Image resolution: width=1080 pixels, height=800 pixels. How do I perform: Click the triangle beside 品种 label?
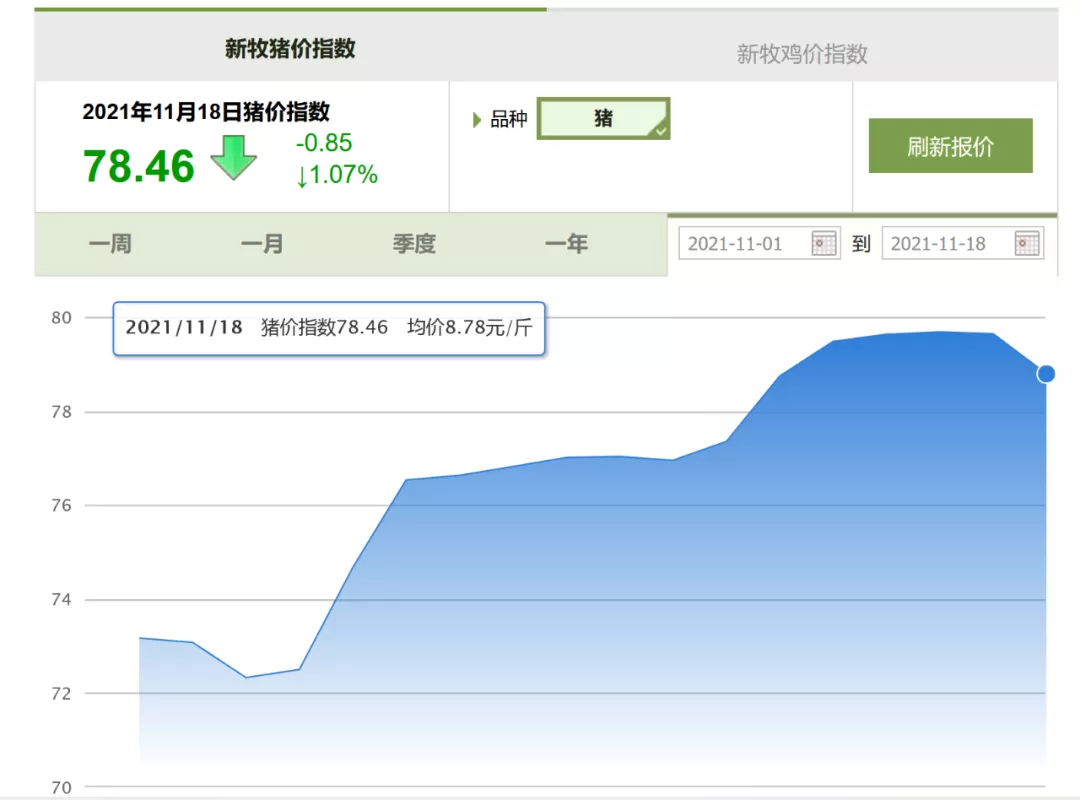point(477,120)
